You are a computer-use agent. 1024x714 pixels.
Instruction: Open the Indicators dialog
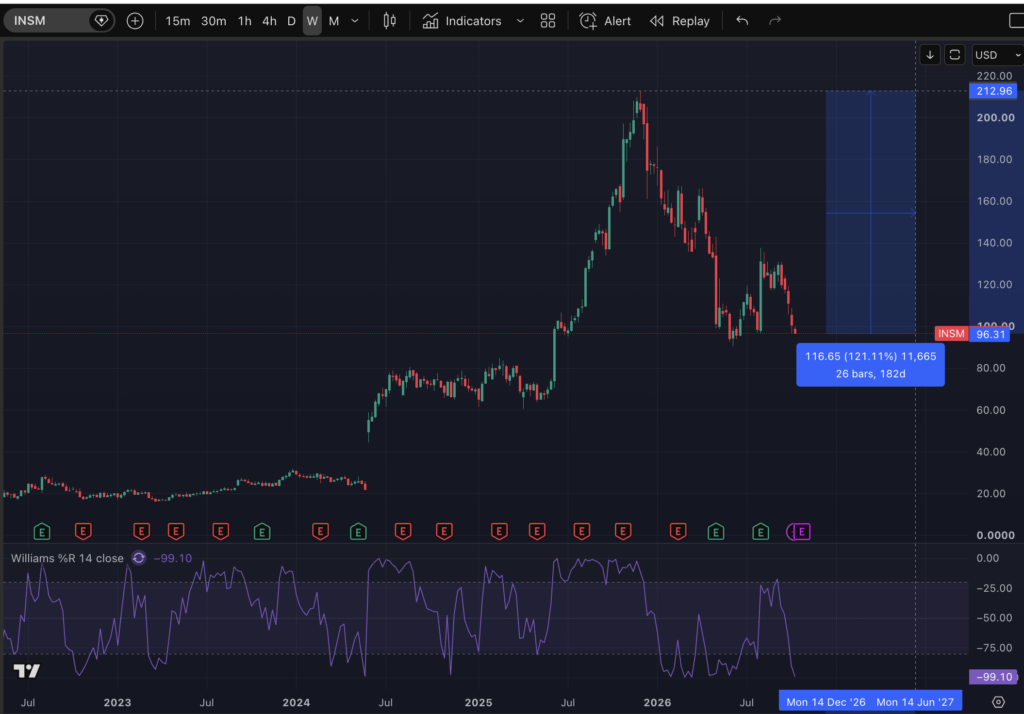pyautogui.click(x=462, y=21)
